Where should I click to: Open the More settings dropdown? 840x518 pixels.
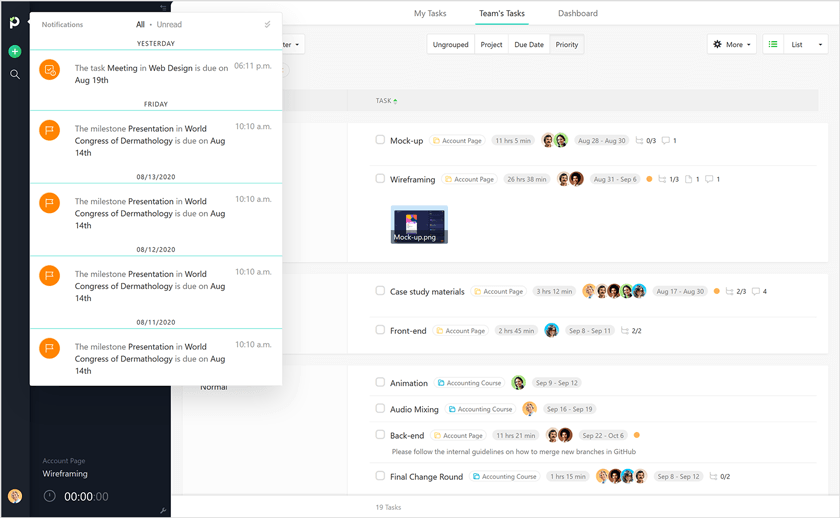[x=731, y=44]
